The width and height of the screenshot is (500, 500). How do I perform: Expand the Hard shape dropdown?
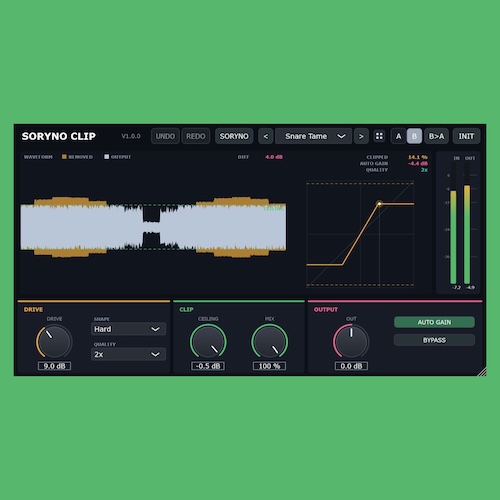(128, 329)
